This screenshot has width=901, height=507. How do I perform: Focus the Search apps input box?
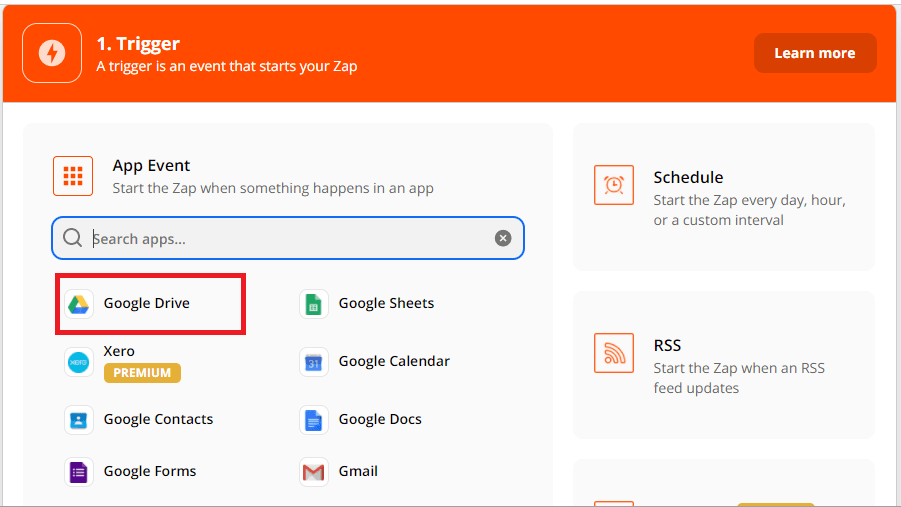pos(290,239)
